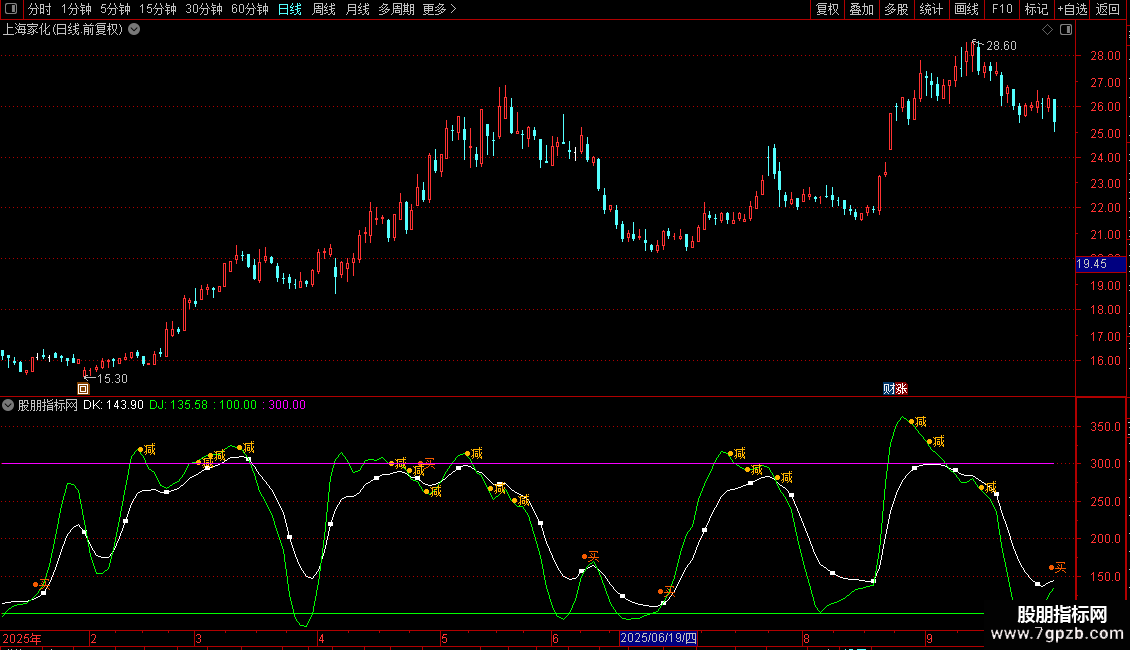1130x650 pixels.
Task: Switch chart to 周线 weekly period
Action: [324, 9]
